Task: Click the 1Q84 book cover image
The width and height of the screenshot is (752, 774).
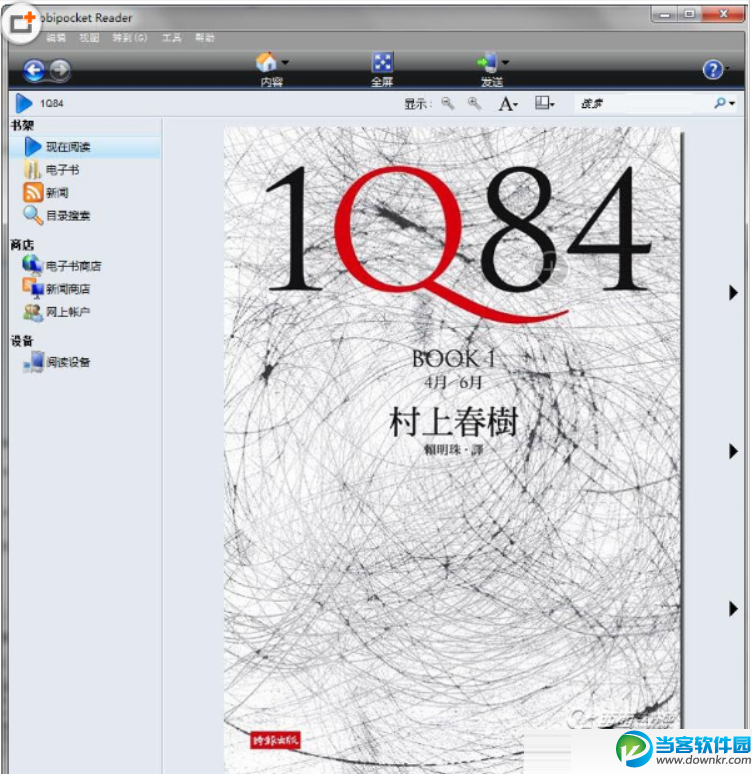Action: pyautogui.click(x=452, y=449)
